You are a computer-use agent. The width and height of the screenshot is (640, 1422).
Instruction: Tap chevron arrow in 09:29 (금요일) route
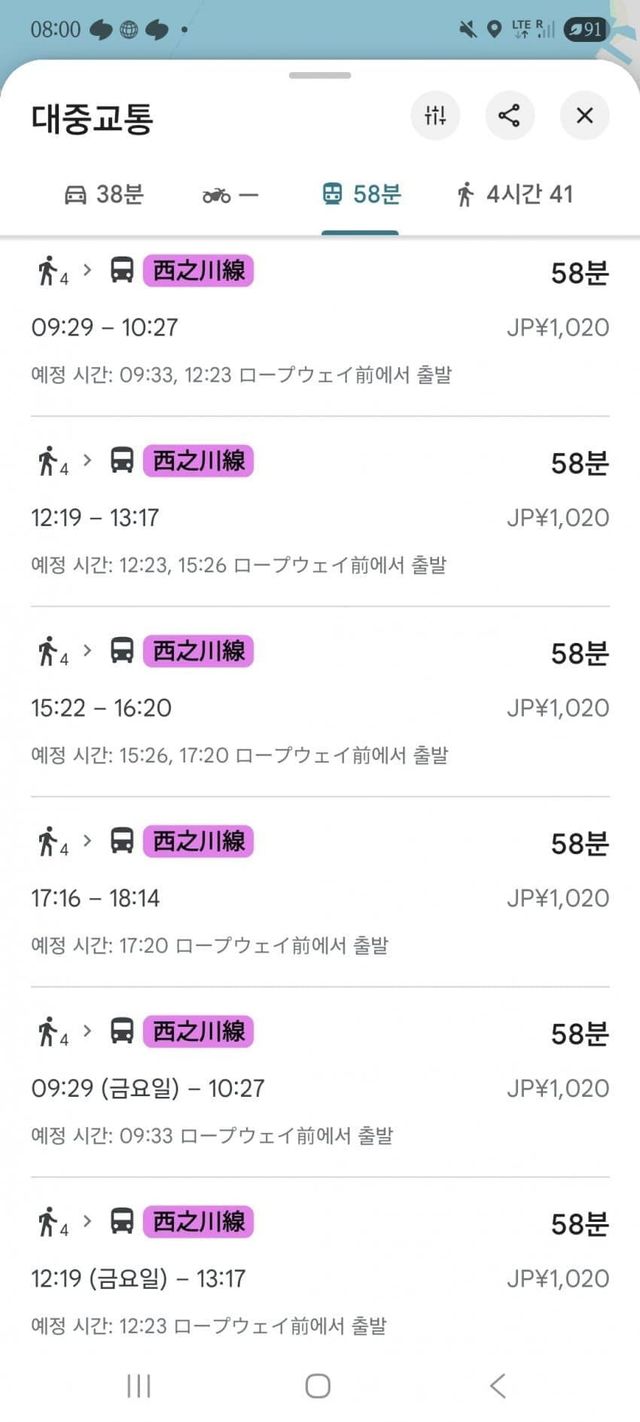coord(88,1029)
